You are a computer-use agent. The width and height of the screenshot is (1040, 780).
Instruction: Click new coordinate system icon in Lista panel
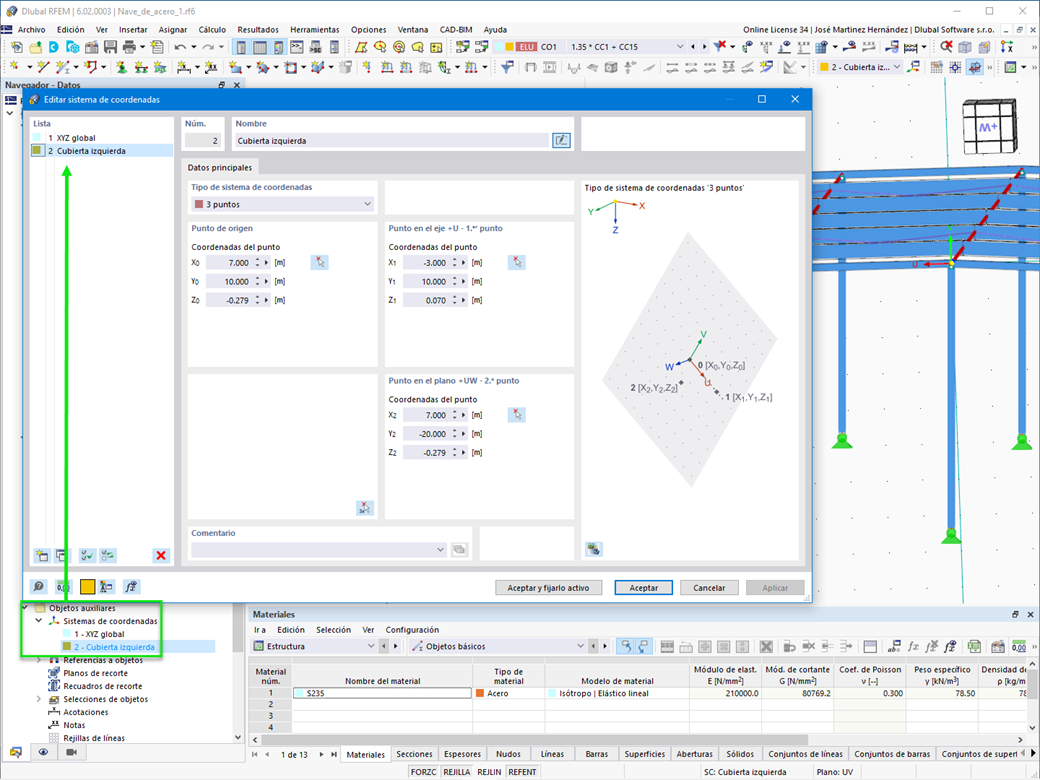42,555
